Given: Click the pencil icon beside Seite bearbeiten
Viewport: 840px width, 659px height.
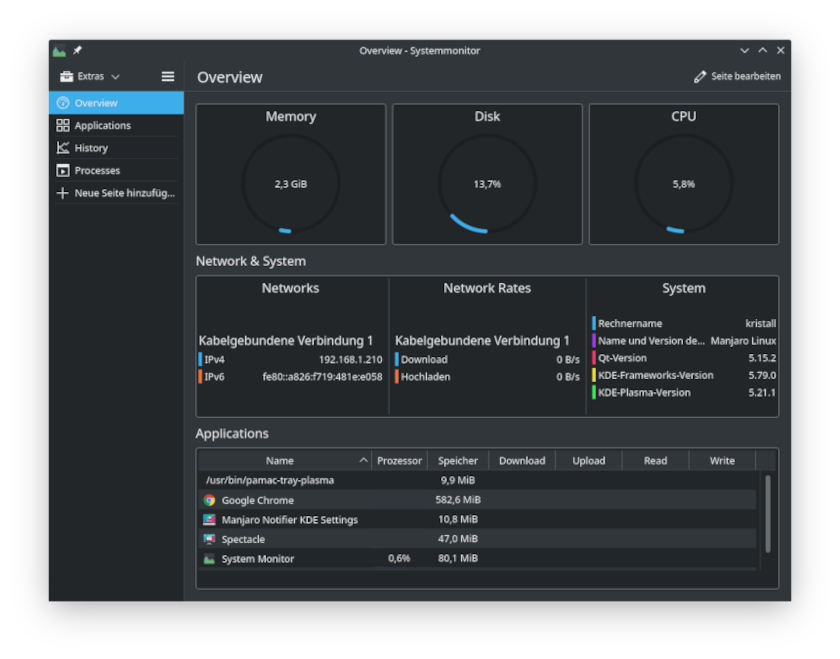Looking at the screenshot, I should pos(700,77).
